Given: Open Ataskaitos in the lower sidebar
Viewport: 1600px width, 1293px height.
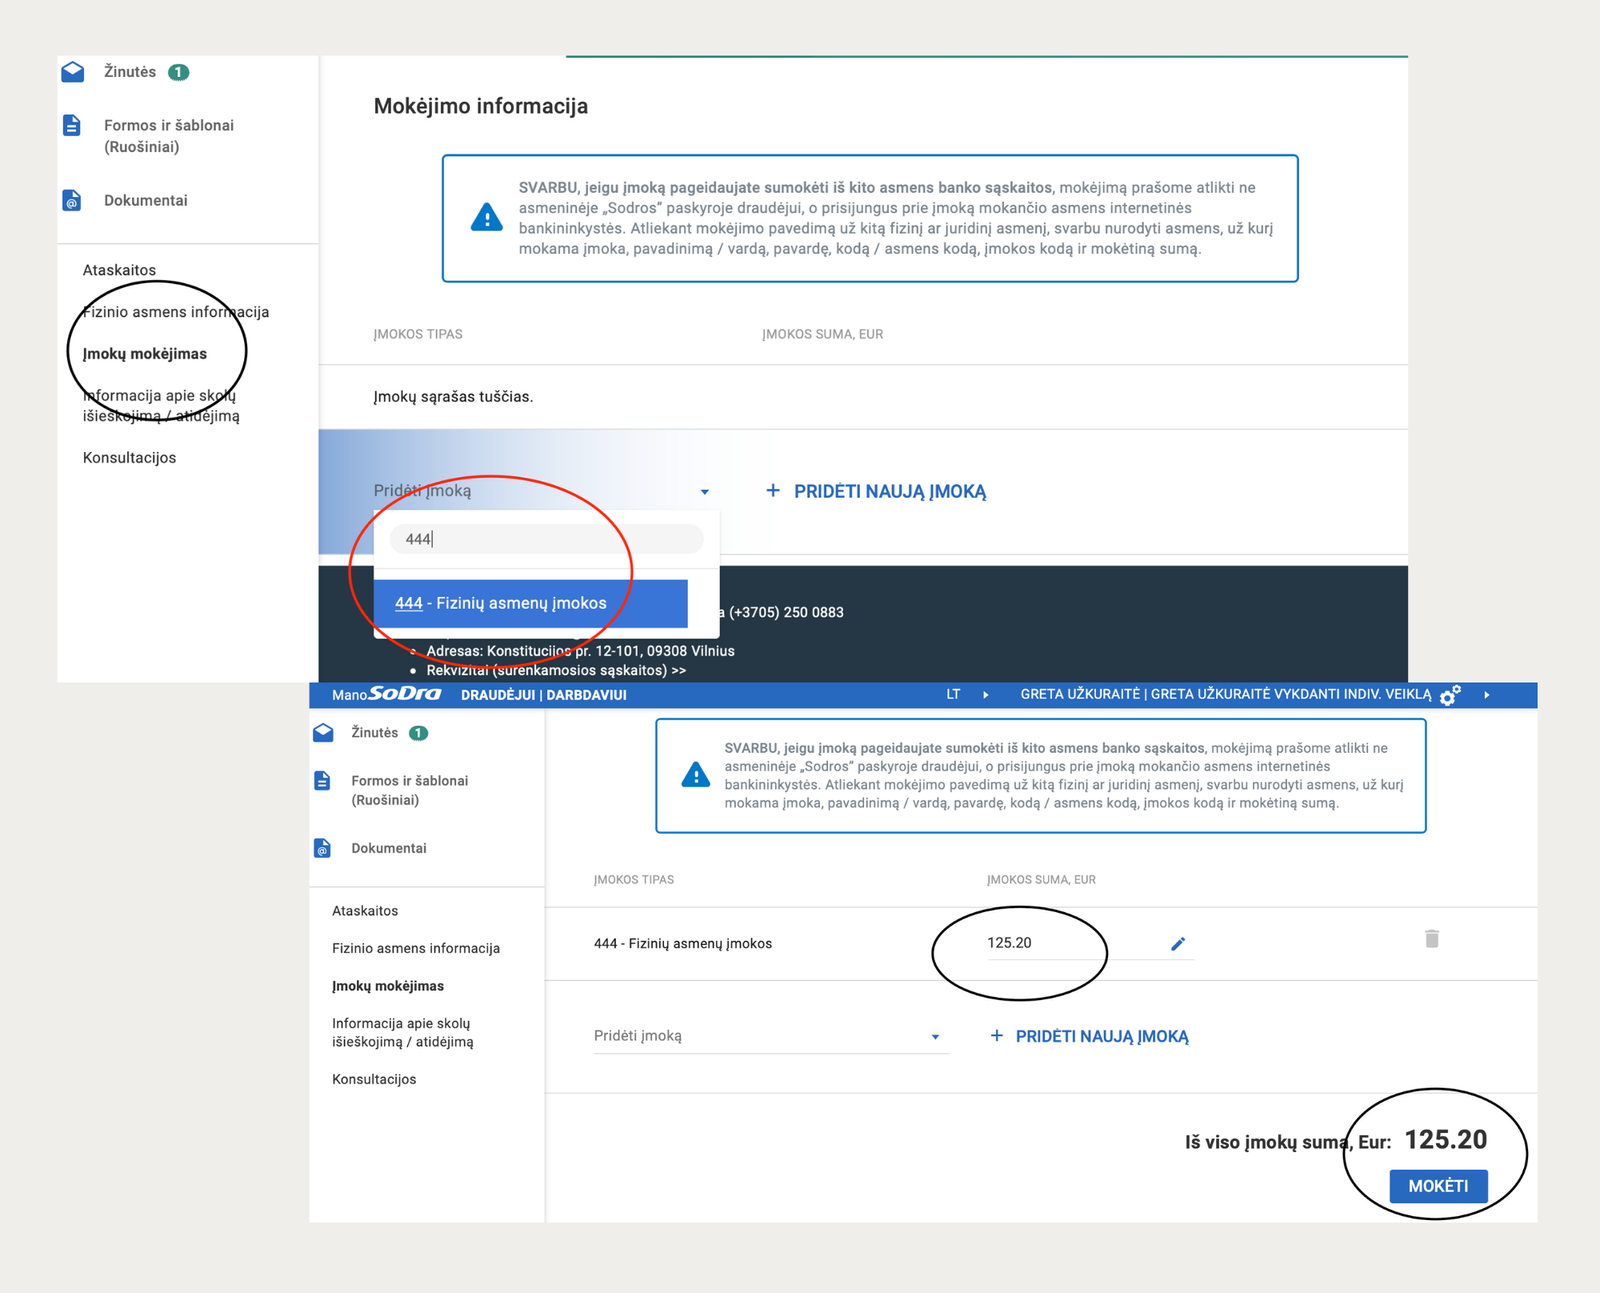Looking at the screenshot, I should (x=365, y=911).
